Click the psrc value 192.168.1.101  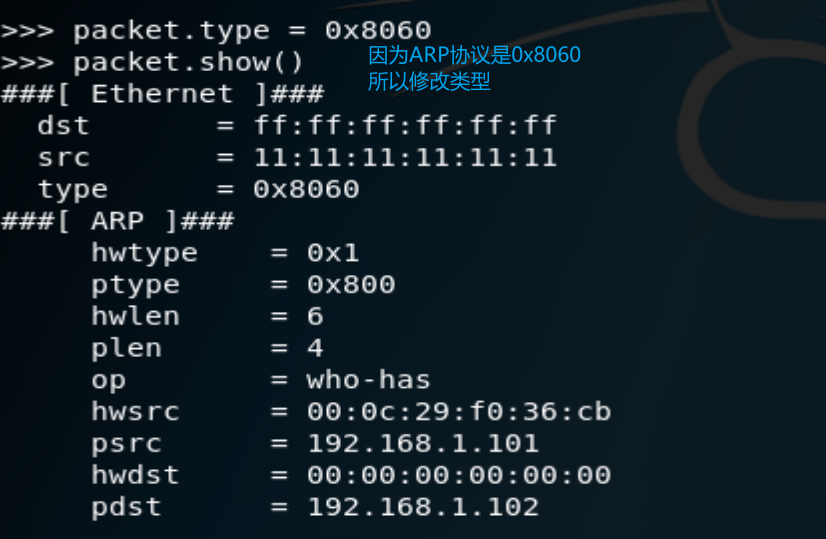point(423,443)
